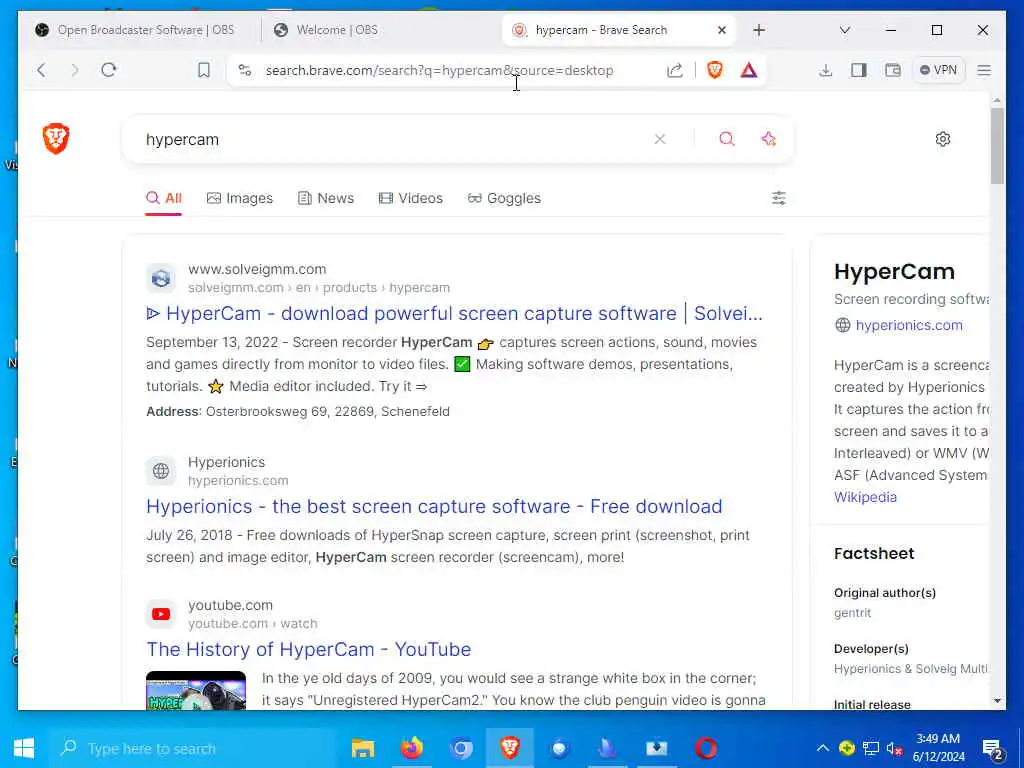
Task: Click into the hypercam search box
Action: [x=392, y=139]
